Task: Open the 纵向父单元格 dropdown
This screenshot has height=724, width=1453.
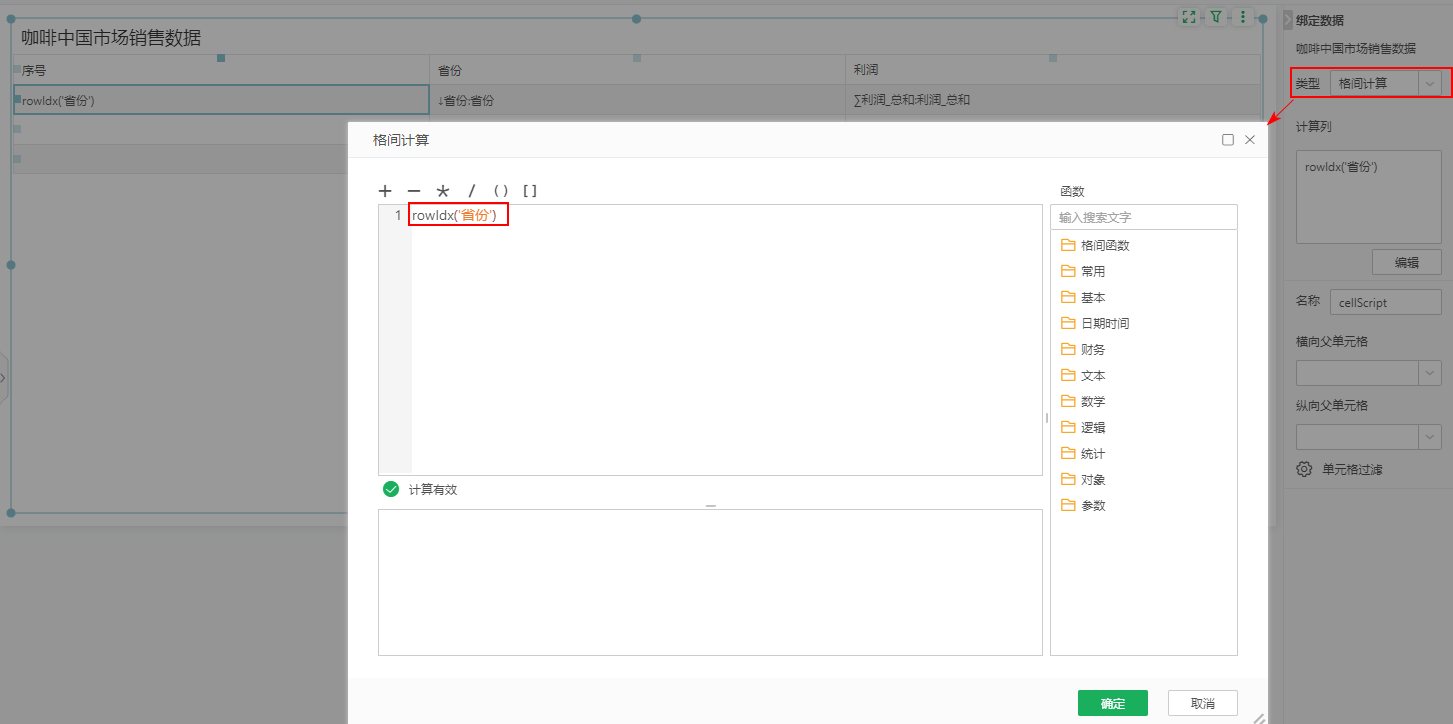Action: pyautogui.click(x=1368, y=437)
